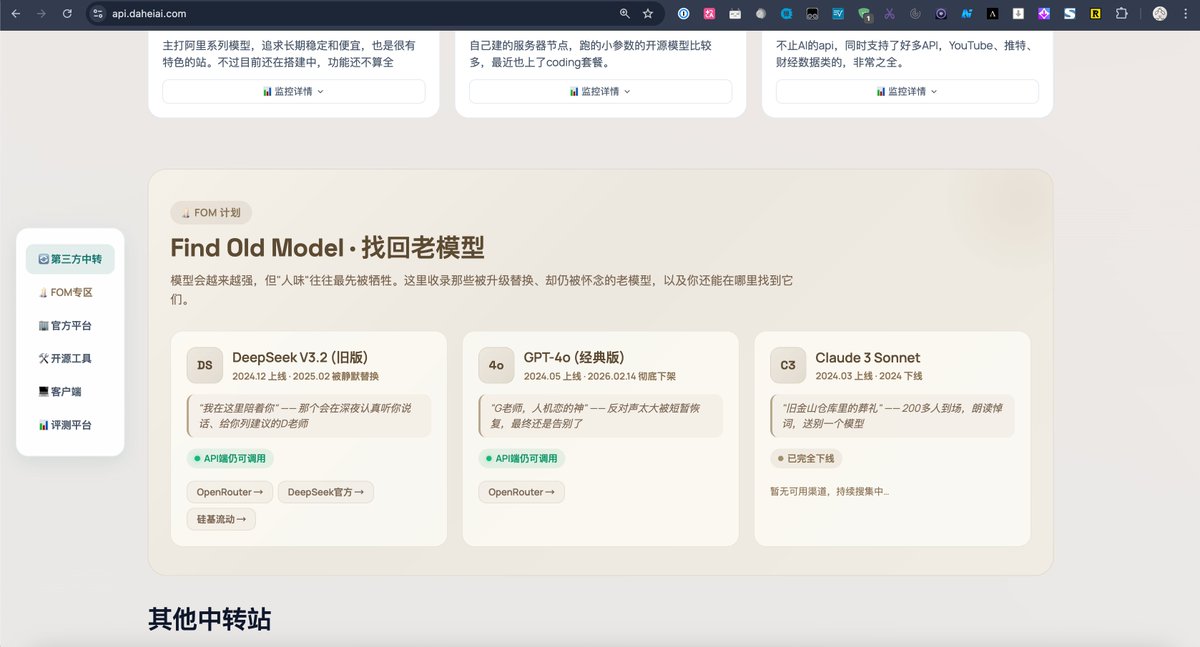This screenshot has width=1200, height=647.
Task: Bookmark this page with the star icon
Action: (x=648, y=14)
